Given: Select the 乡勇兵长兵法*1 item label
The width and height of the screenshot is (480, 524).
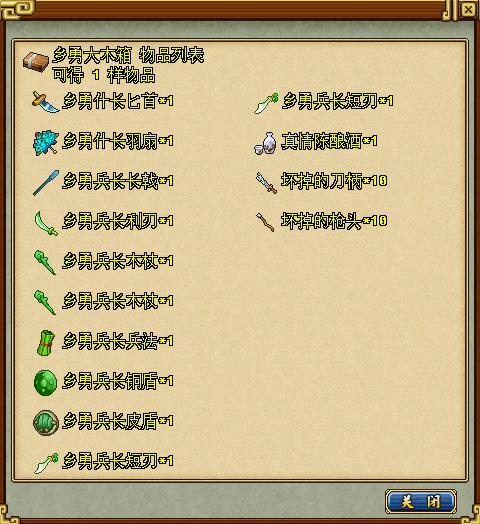Looking at the screenshot, I should [118, 342].
